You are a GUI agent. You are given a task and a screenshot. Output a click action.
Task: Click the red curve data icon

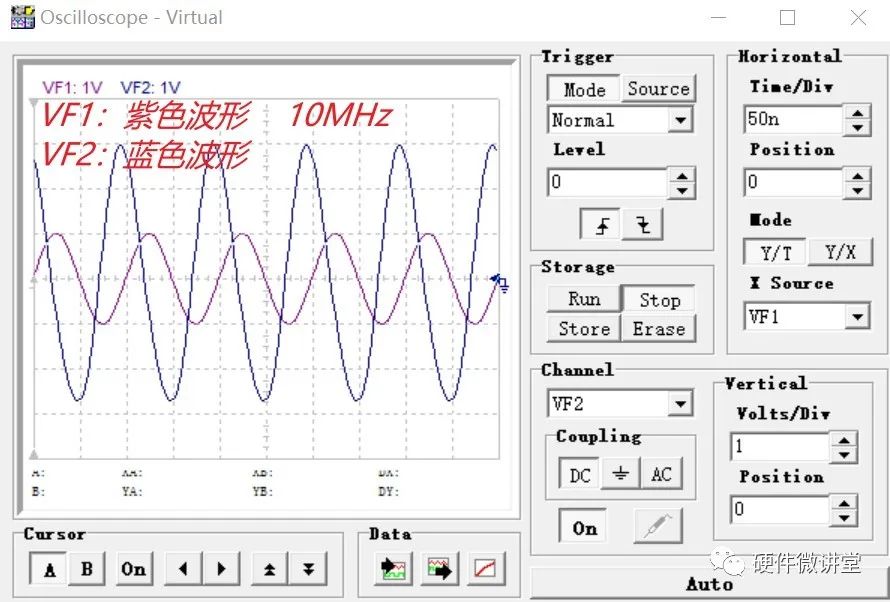click(x=484, y=569)
